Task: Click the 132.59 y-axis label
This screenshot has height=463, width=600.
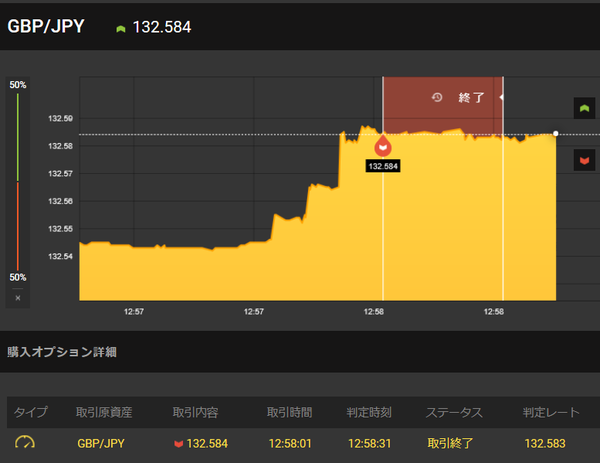Action: click(x=60, y=118)
